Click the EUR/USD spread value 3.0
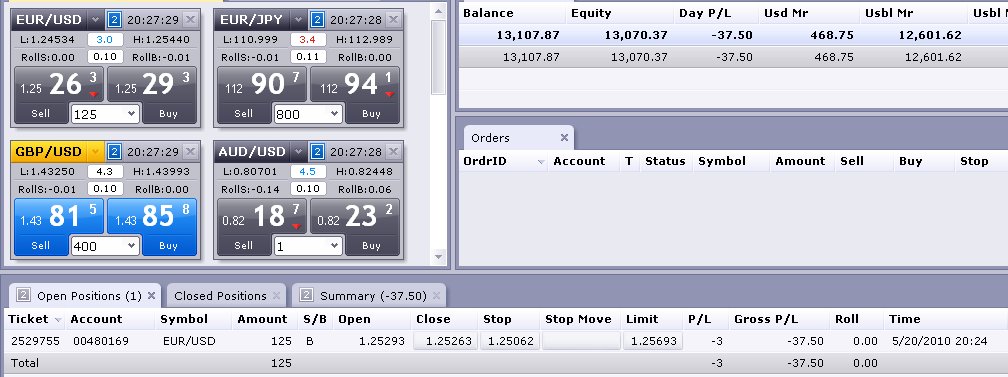The width and height of the screenshot is (1008, 377). coord(105,40)
